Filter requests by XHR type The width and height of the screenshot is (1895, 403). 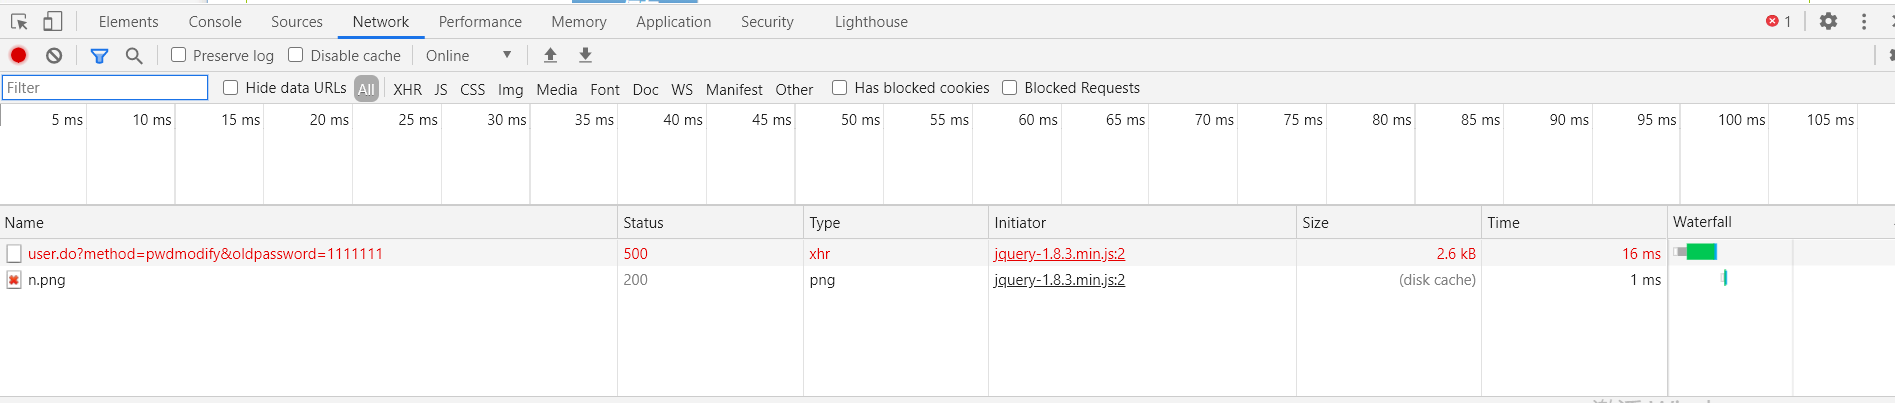point(407,89)
